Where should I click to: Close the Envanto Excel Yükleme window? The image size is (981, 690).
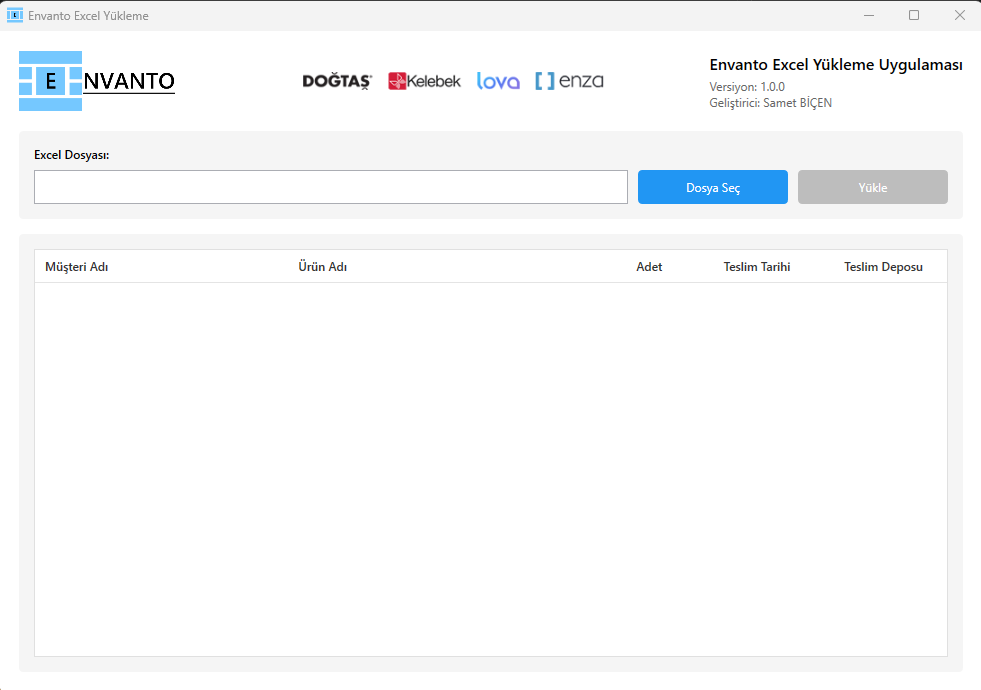point(959,15)
